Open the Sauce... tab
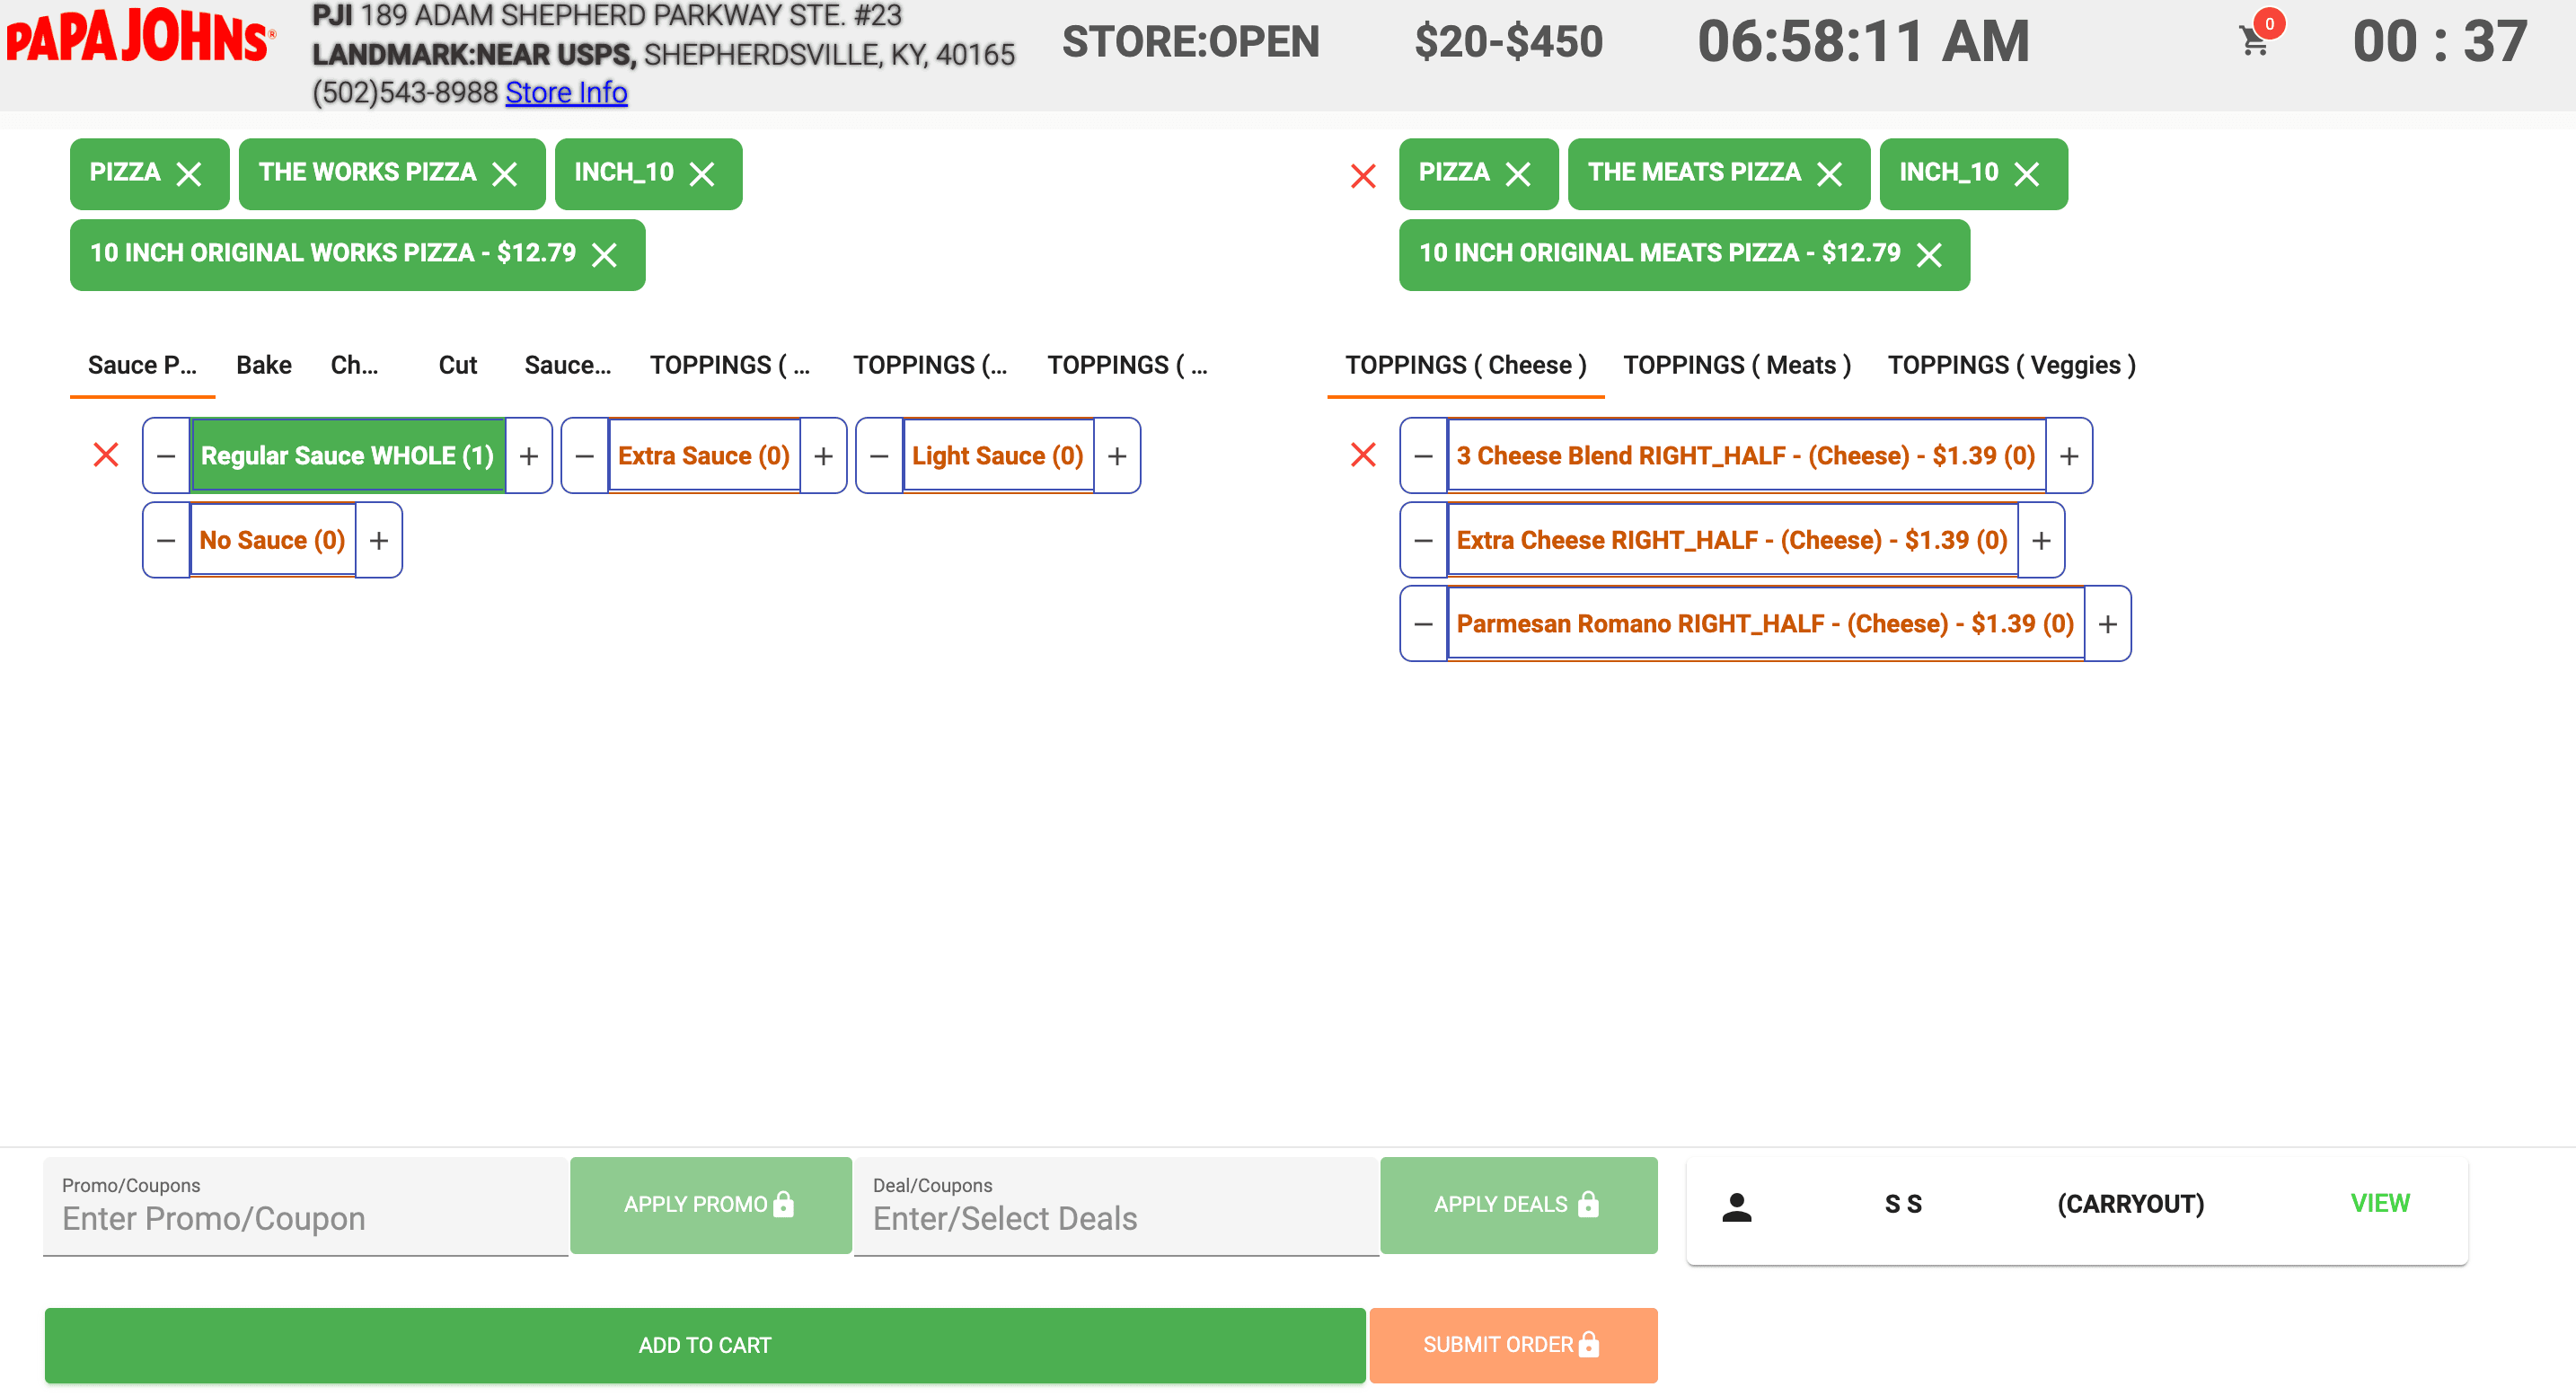 (568, 365)
